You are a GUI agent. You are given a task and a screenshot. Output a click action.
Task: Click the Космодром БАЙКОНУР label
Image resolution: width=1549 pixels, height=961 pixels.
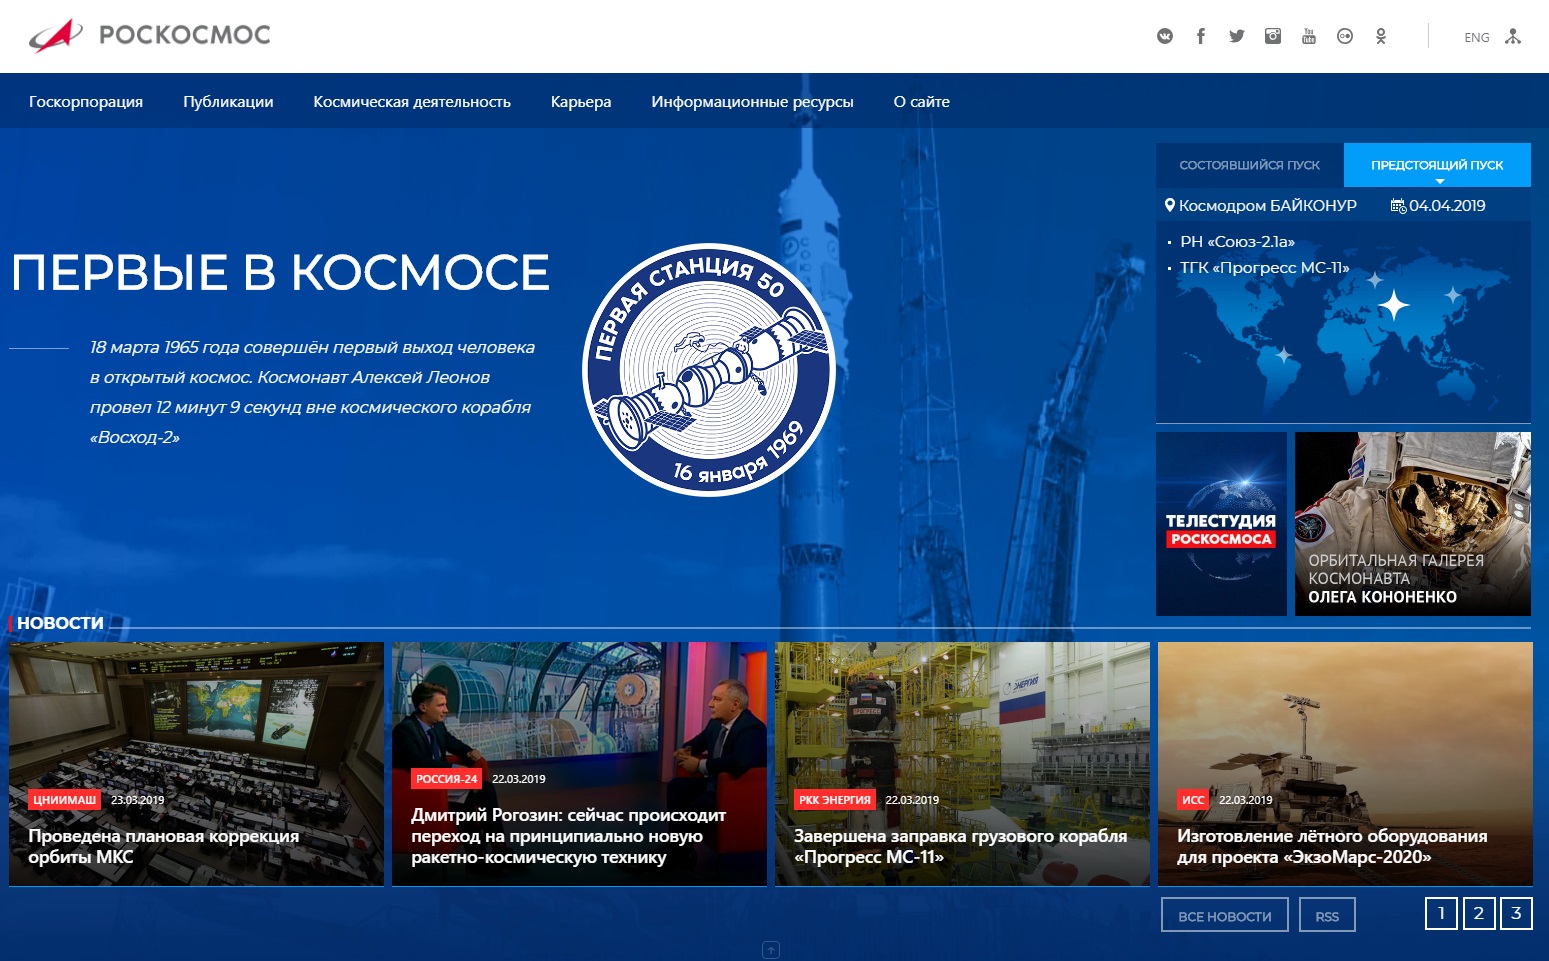coord(1268,205)
